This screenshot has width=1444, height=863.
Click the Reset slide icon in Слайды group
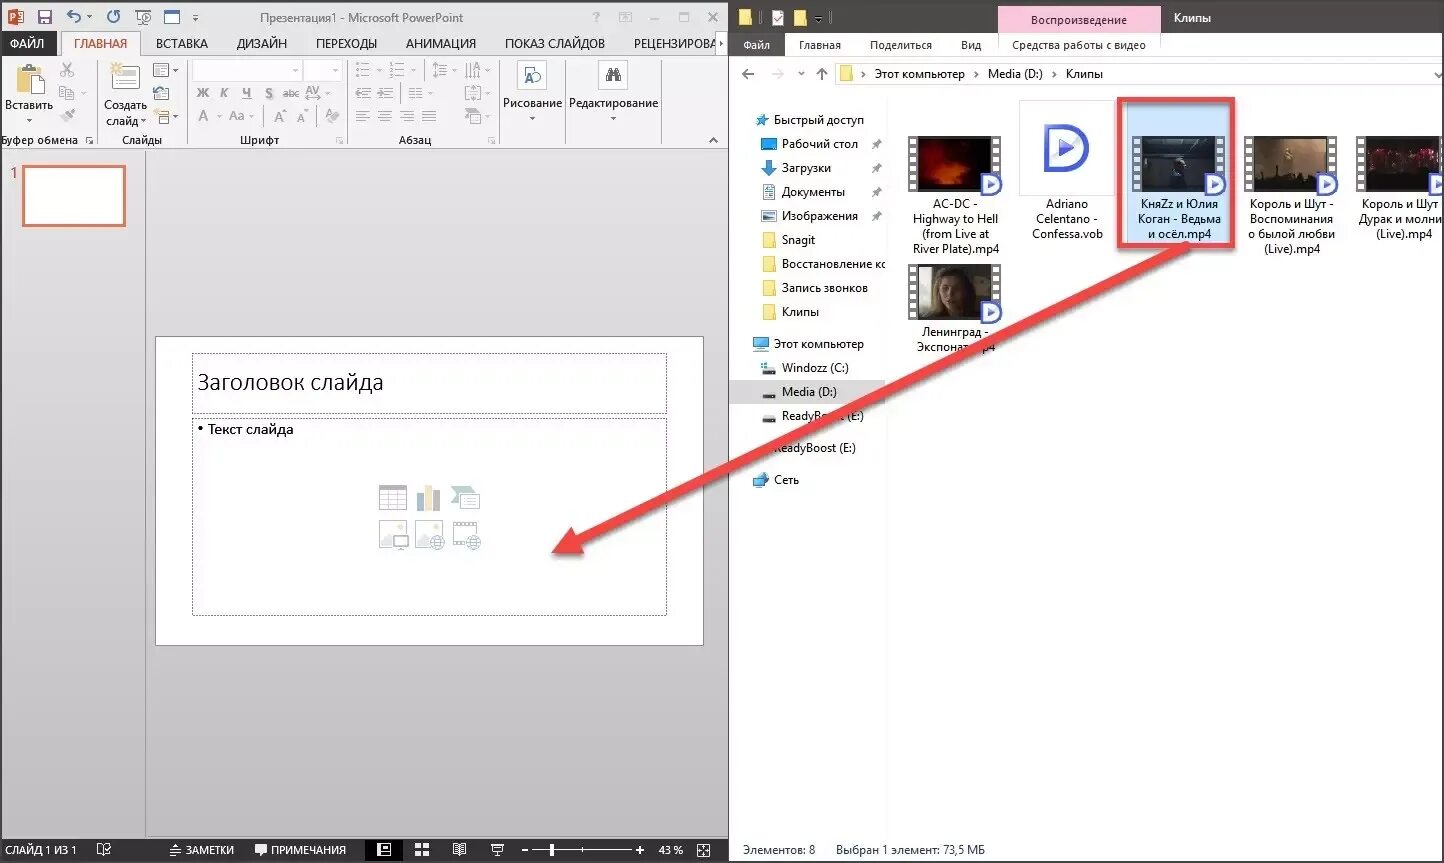161,94
